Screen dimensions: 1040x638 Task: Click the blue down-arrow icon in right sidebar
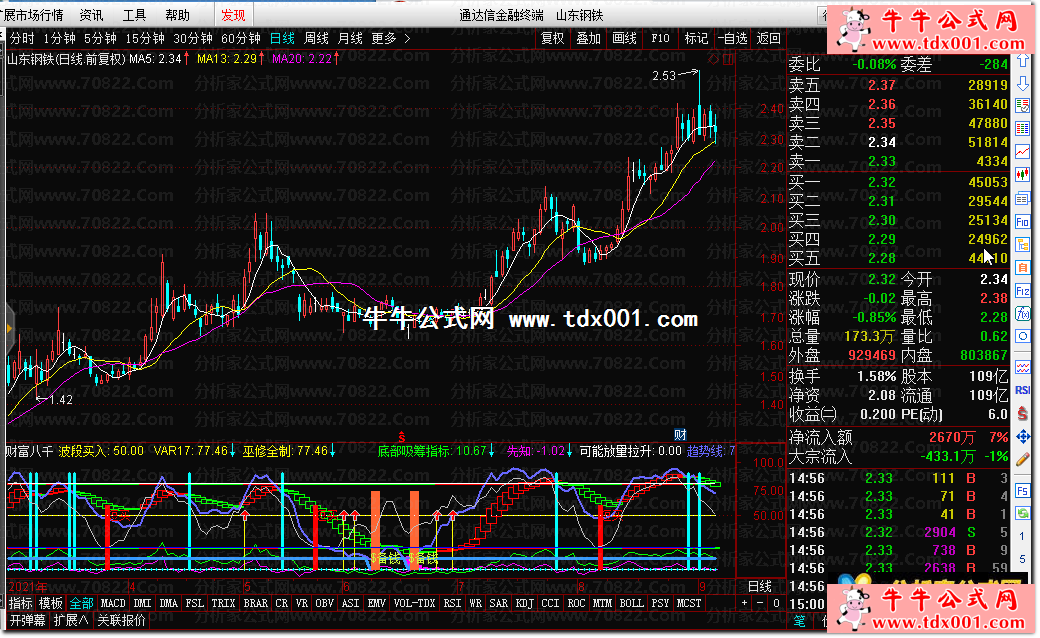[1022, 84]
